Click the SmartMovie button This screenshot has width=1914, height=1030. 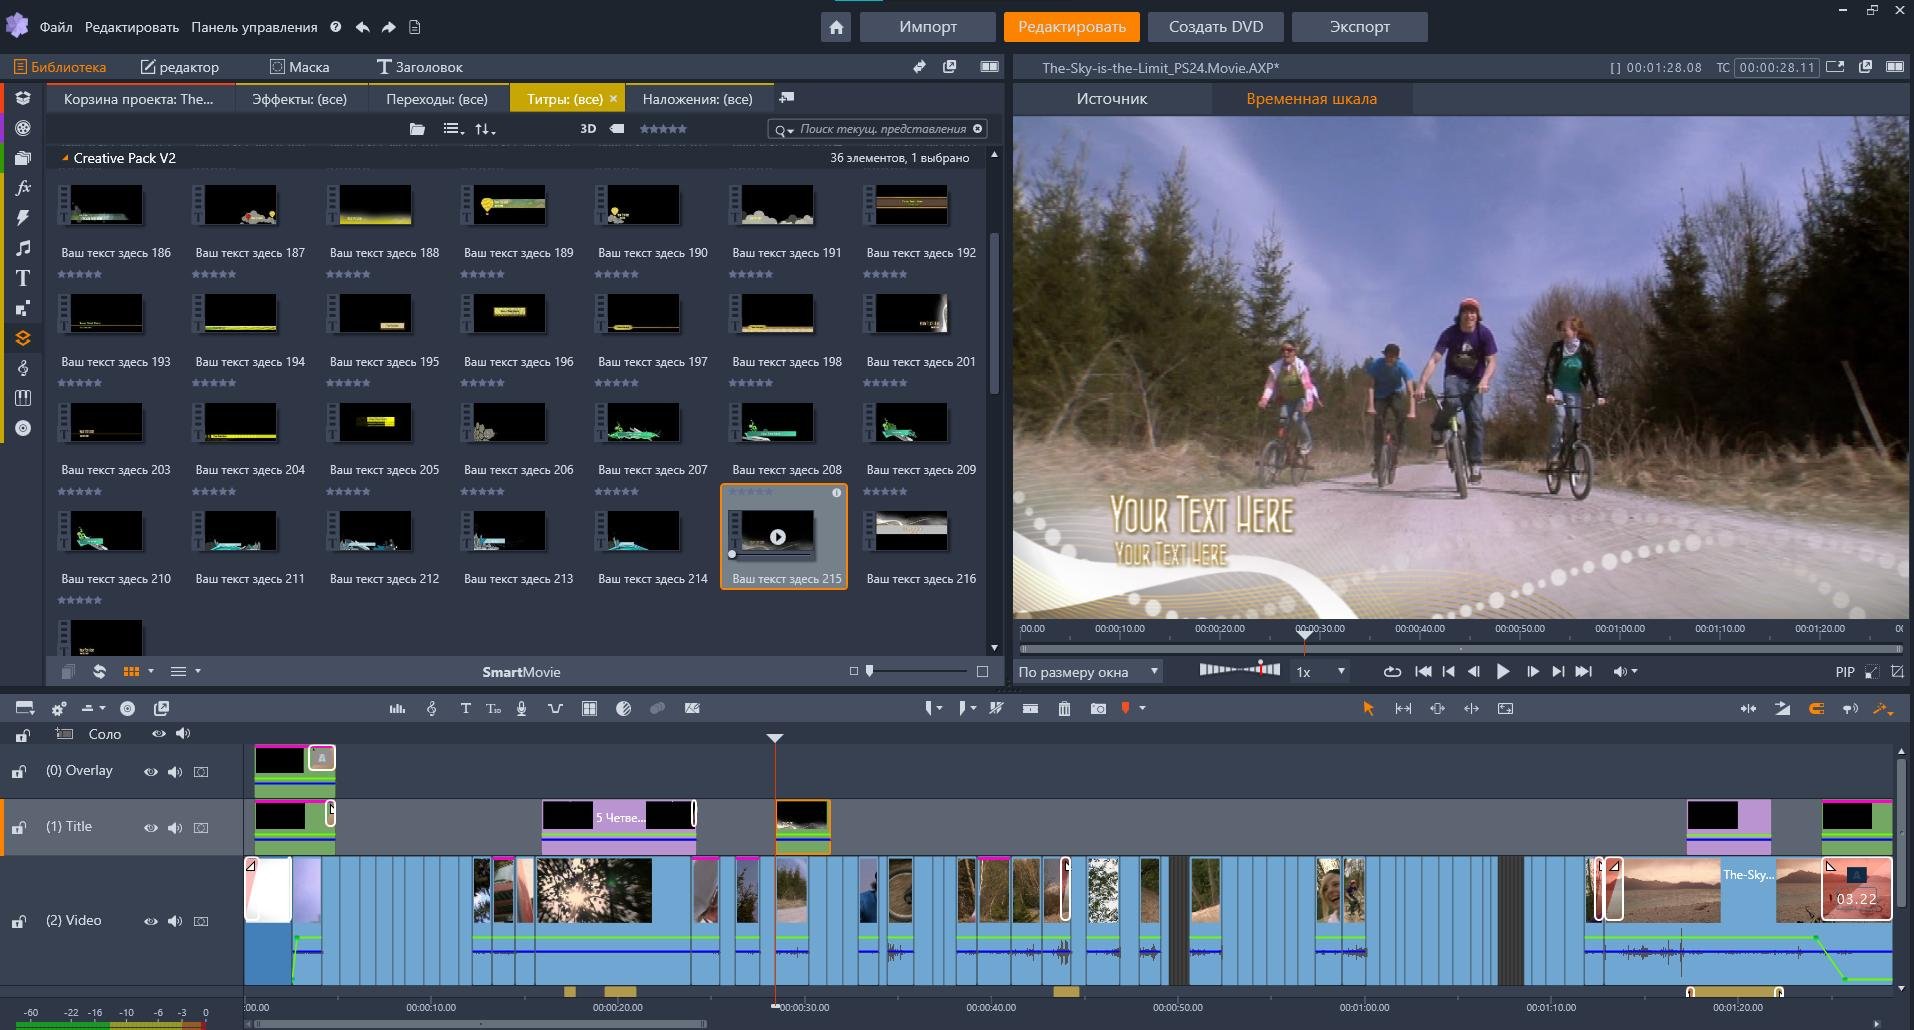521,672
